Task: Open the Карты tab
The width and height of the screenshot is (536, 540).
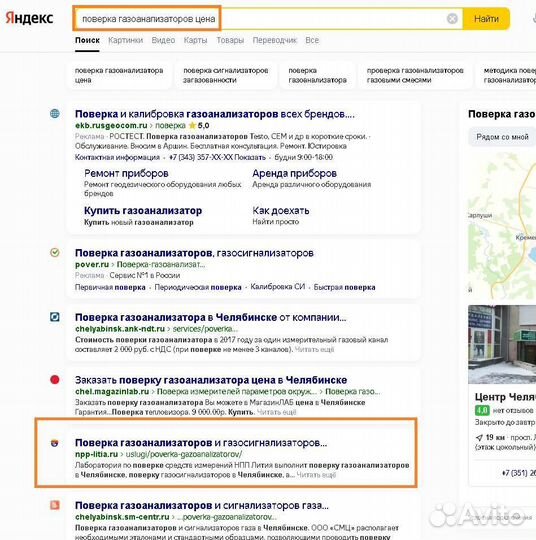Action: click(x=195, y=40)
